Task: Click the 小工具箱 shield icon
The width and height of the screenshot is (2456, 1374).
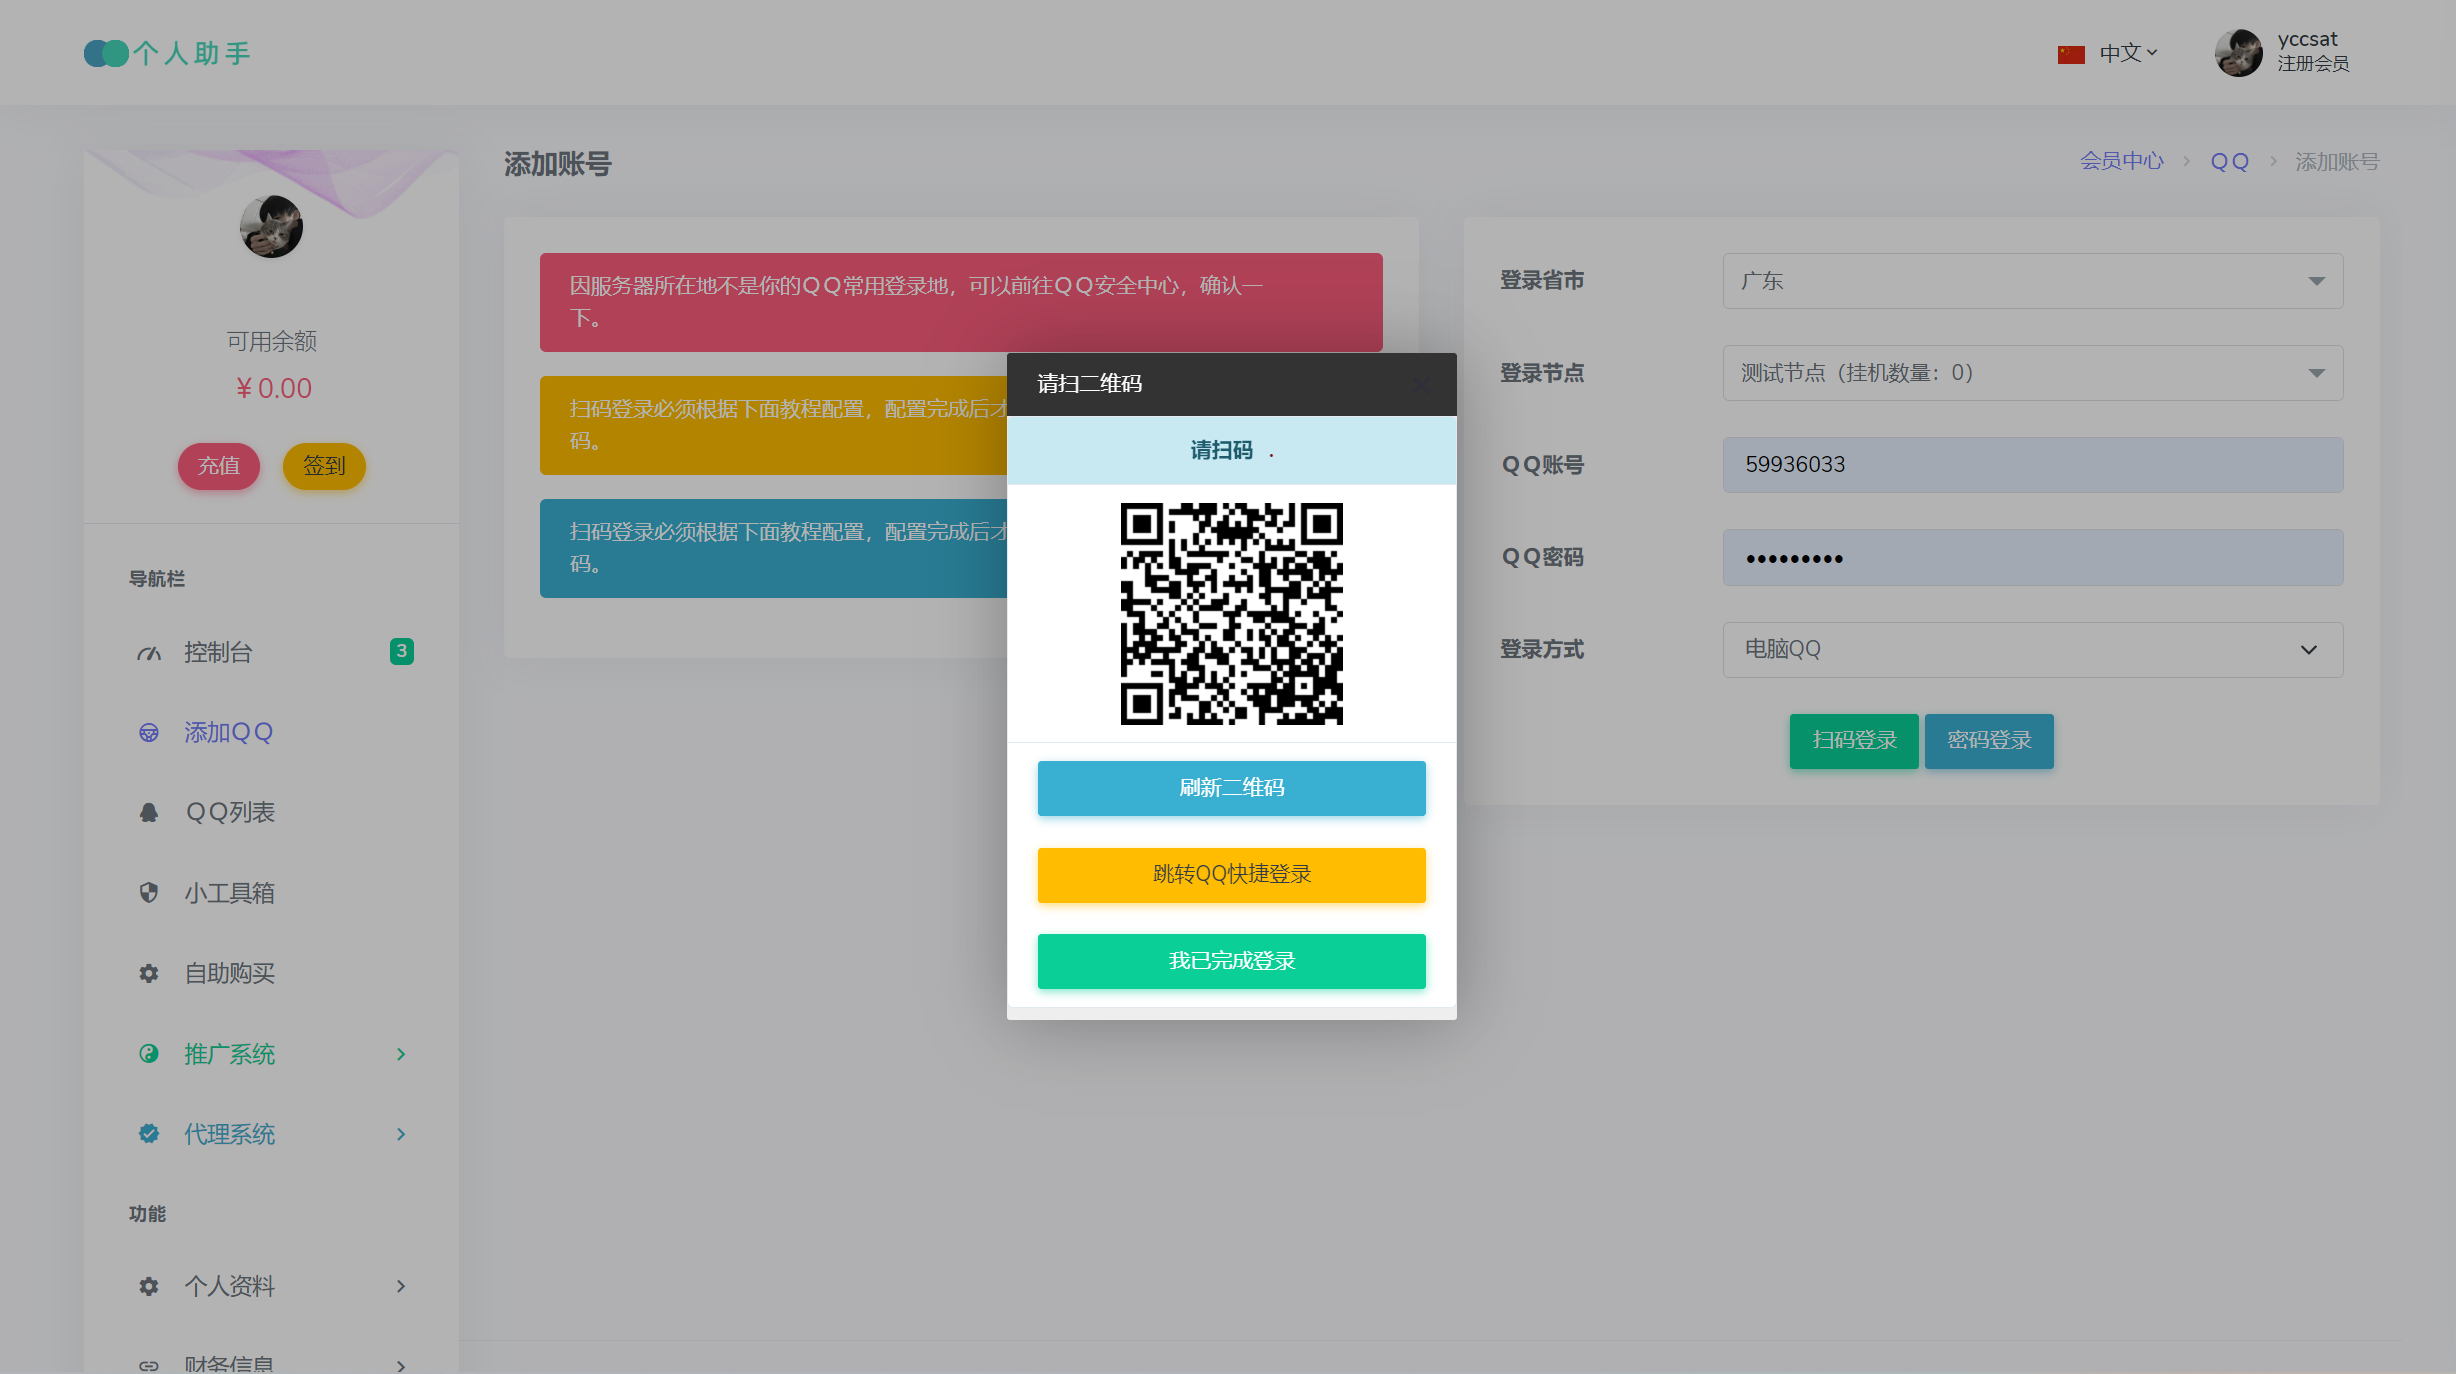Action: point(149,893)
